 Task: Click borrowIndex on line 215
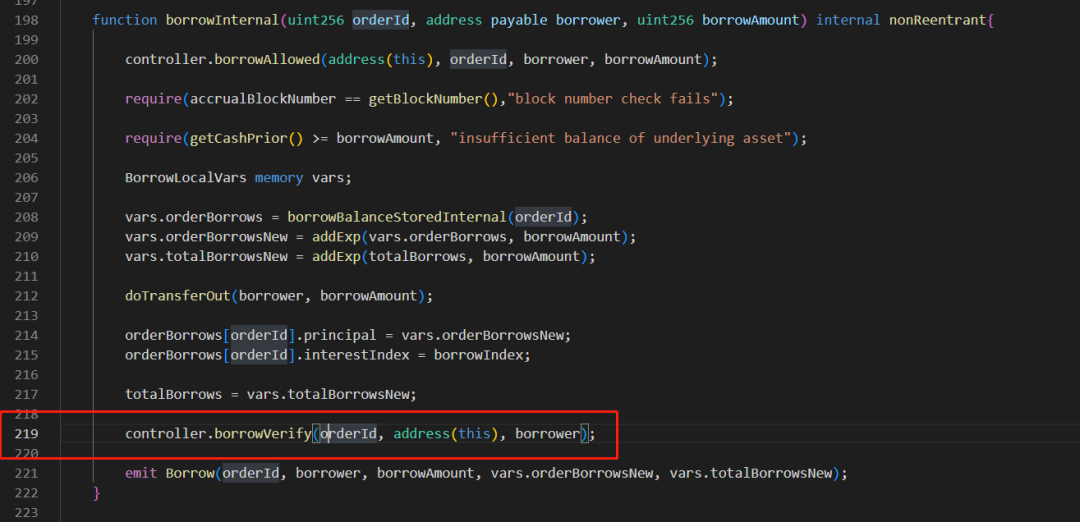[x=481, y=355]
